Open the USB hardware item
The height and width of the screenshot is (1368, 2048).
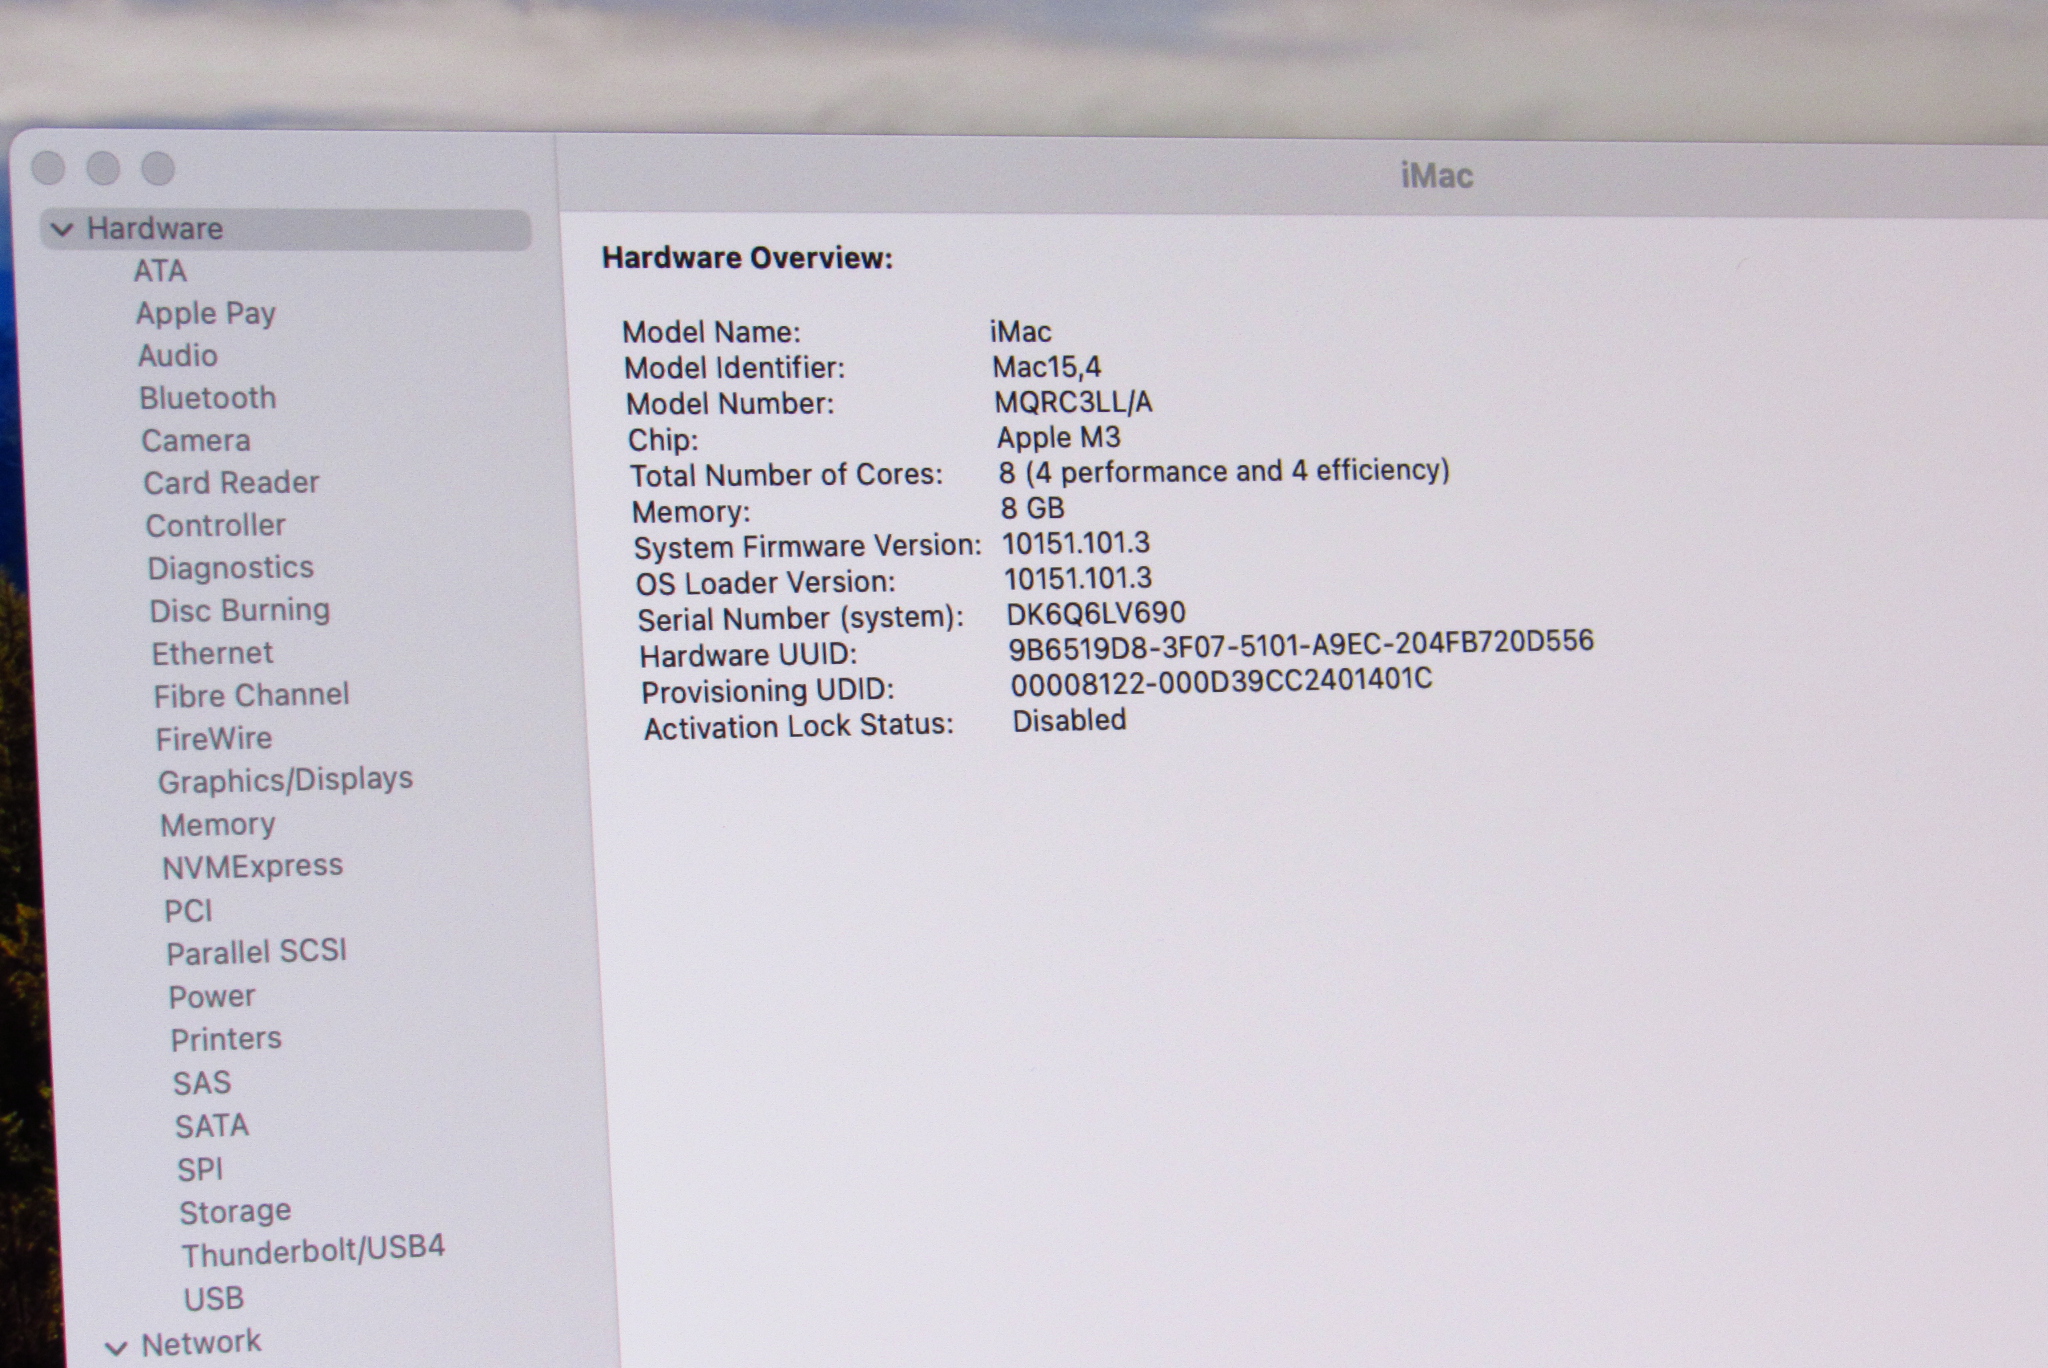tap(213, 1298)
